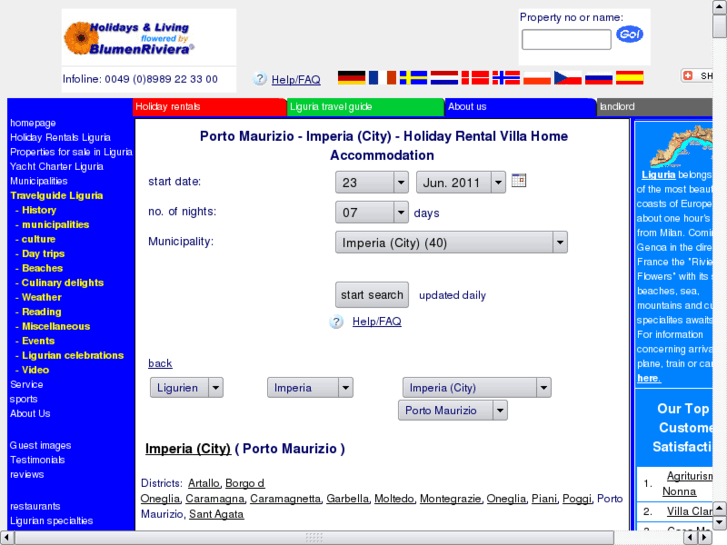Open Municipalities sidebar link

coord(39,181)
